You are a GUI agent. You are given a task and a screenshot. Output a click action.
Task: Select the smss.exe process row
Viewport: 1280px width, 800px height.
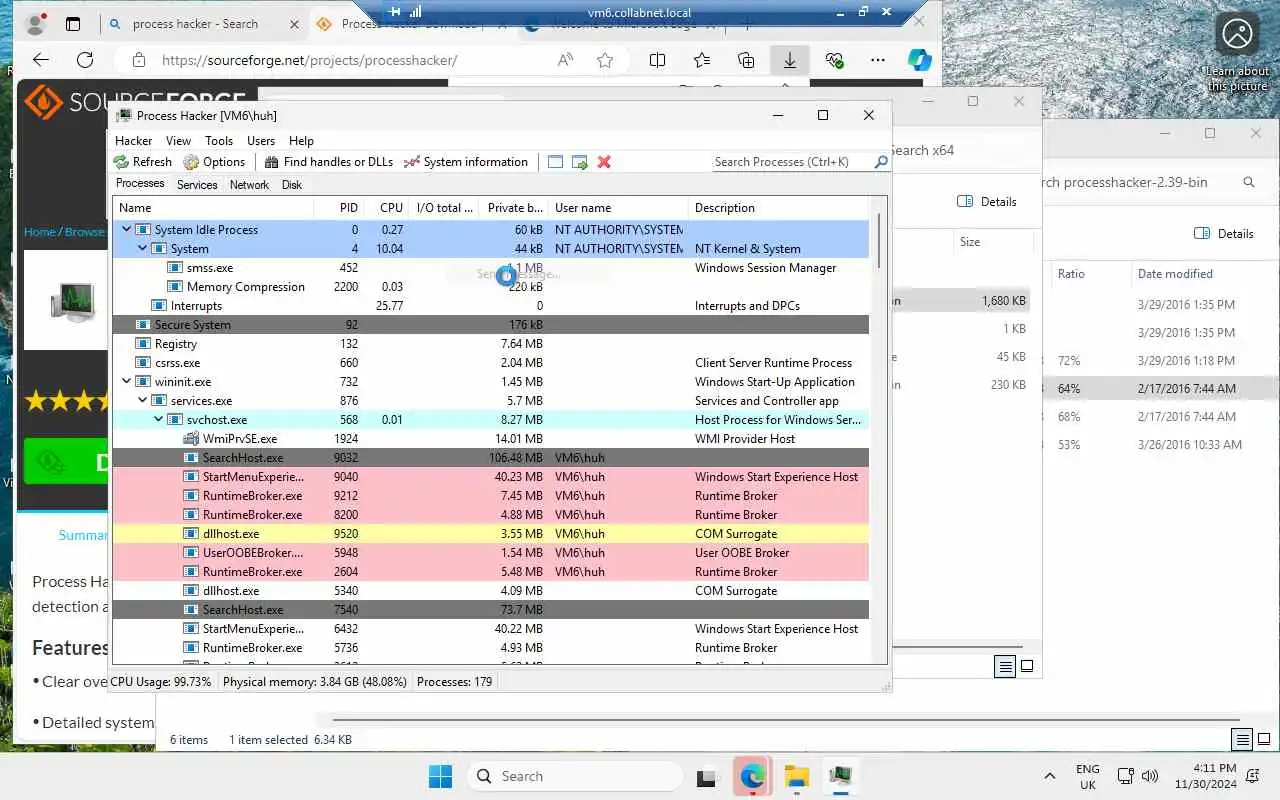click(490, 268)
